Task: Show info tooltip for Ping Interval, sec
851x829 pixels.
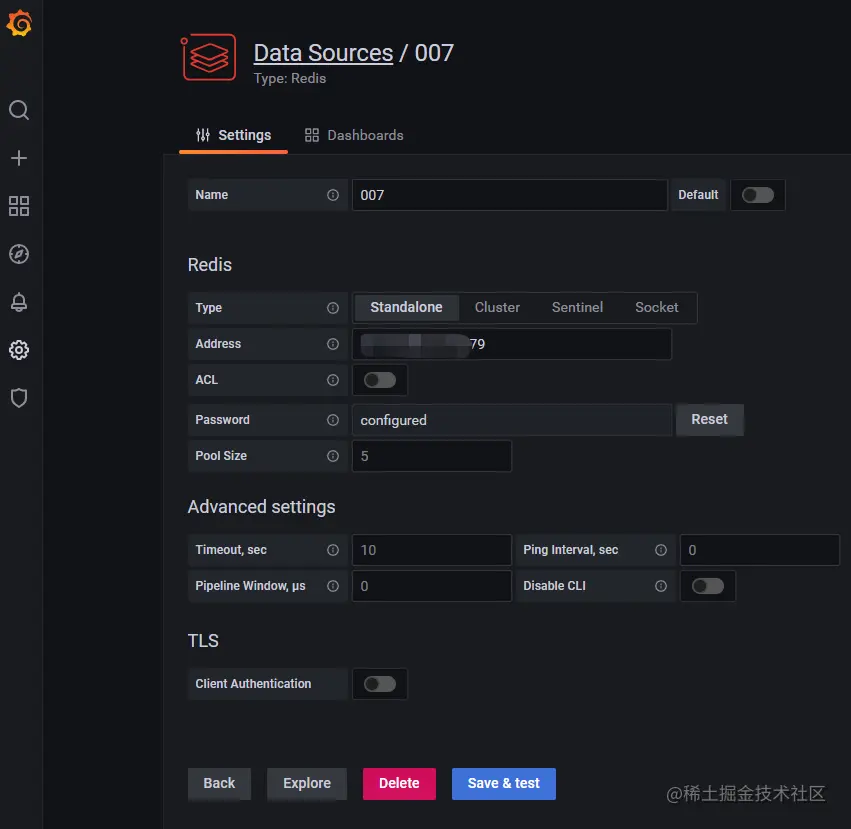Action: [661, 550]
